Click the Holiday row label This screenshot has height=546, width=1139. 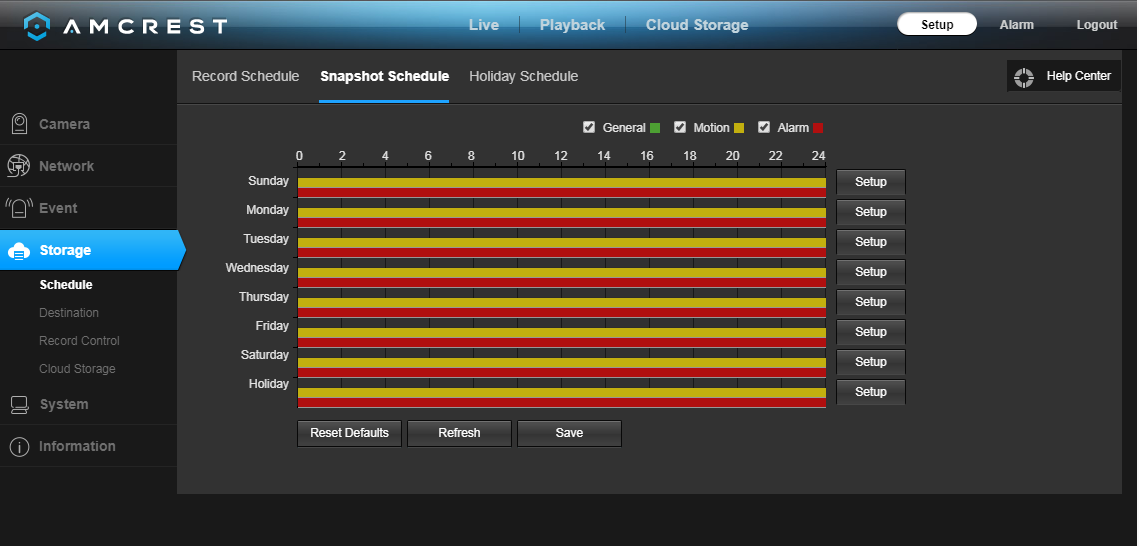[269, 384]
